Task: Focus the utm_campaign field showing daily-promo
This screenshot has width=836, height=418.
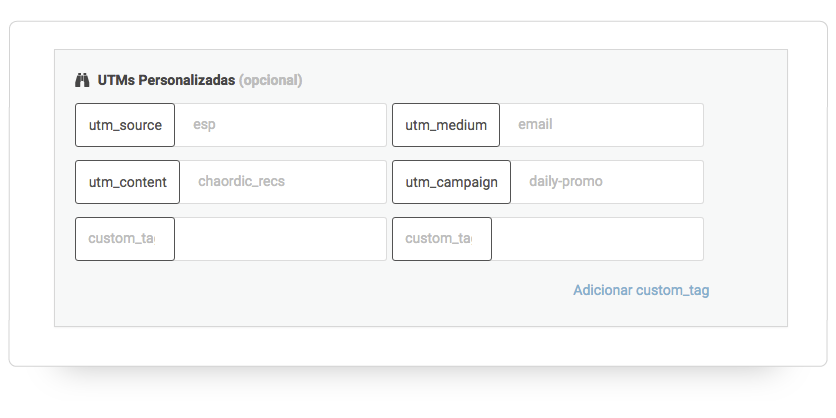Action: 607,182
